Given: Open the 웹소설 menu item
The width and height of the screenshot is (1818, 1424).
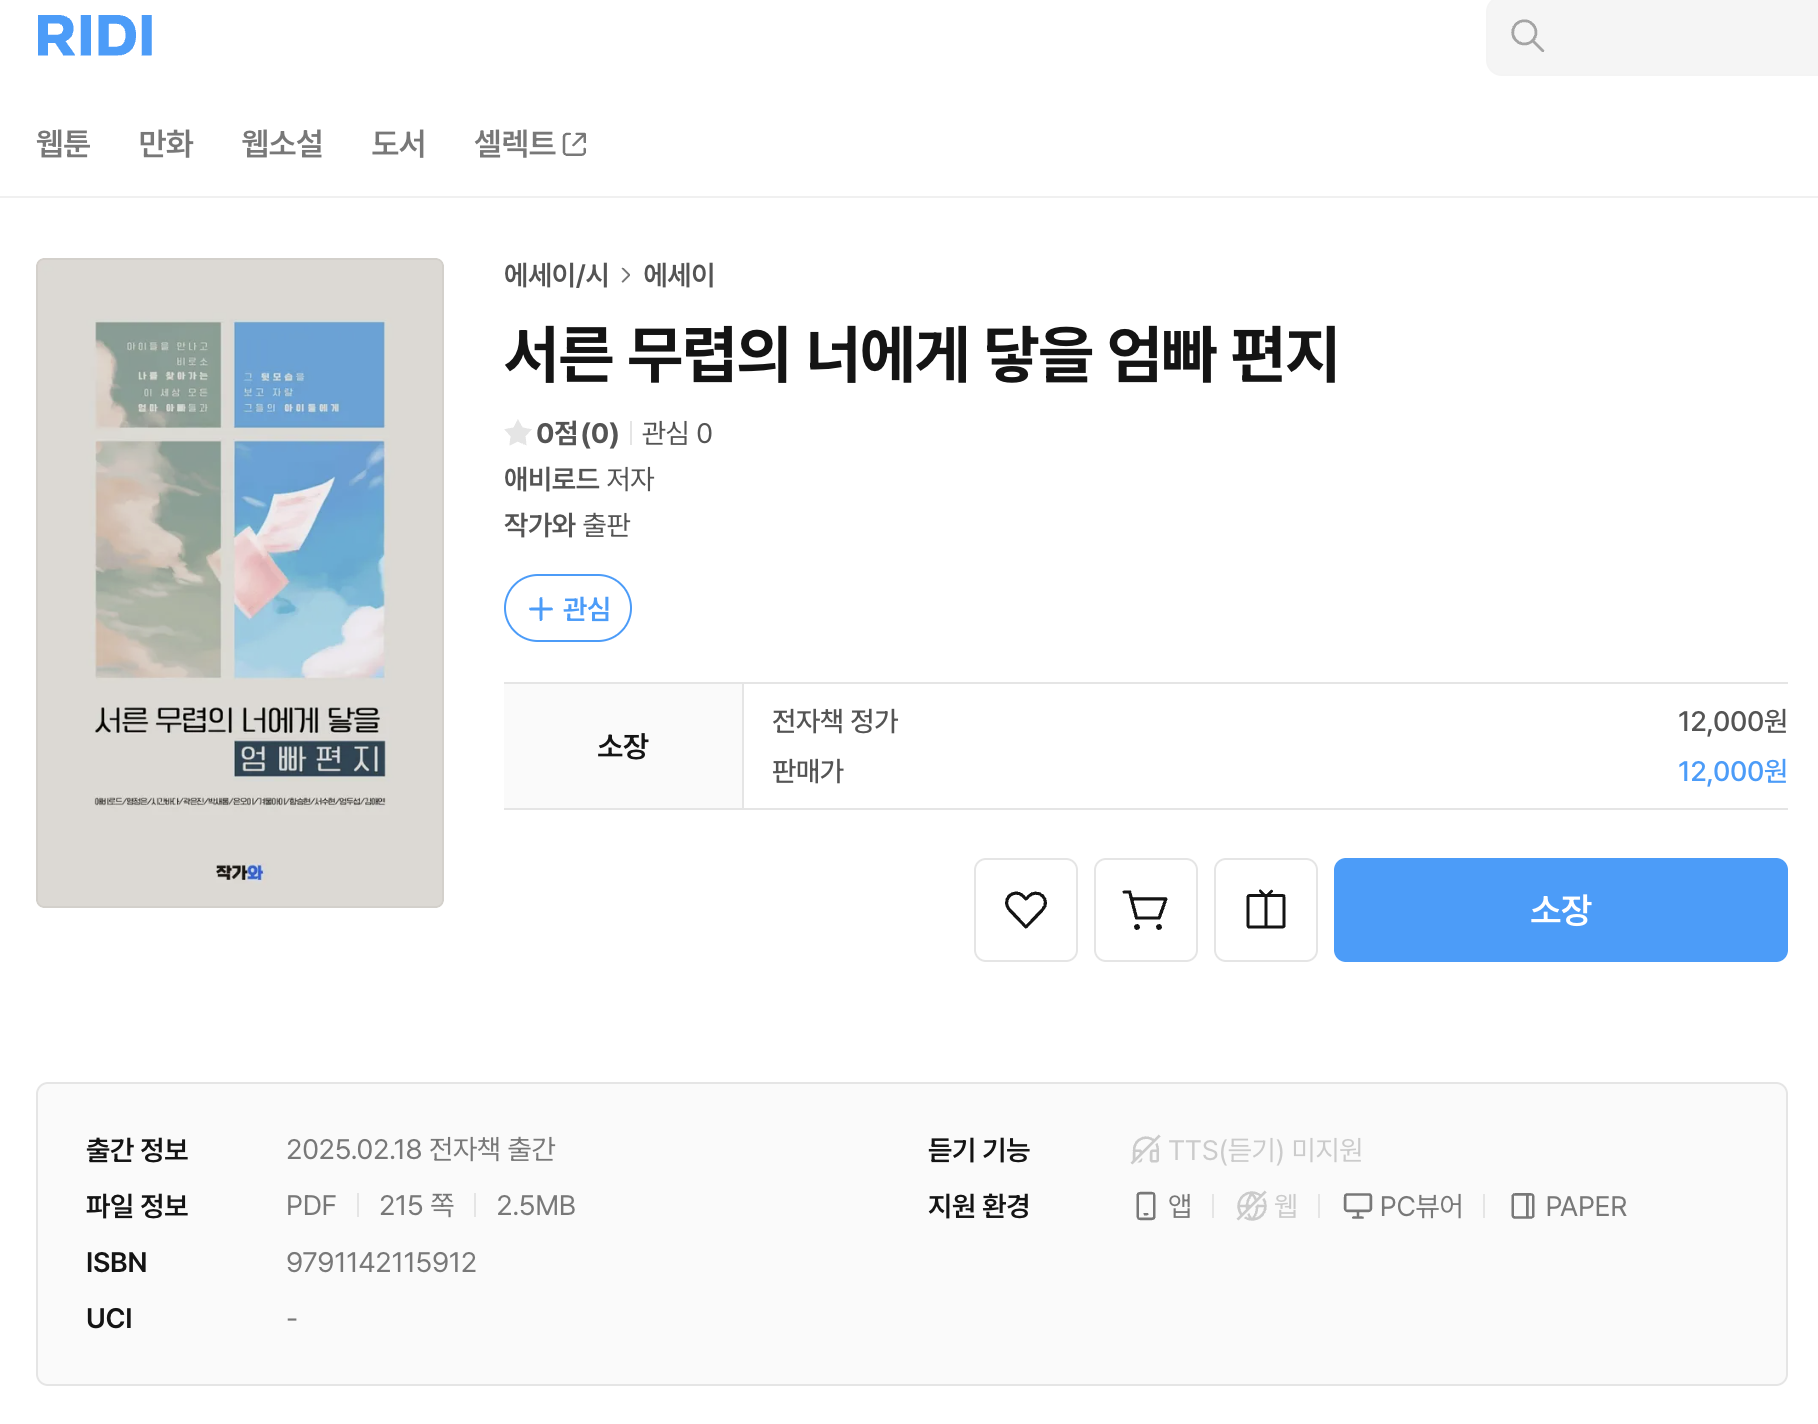Looking at the screenshot, I should point(283,144).
